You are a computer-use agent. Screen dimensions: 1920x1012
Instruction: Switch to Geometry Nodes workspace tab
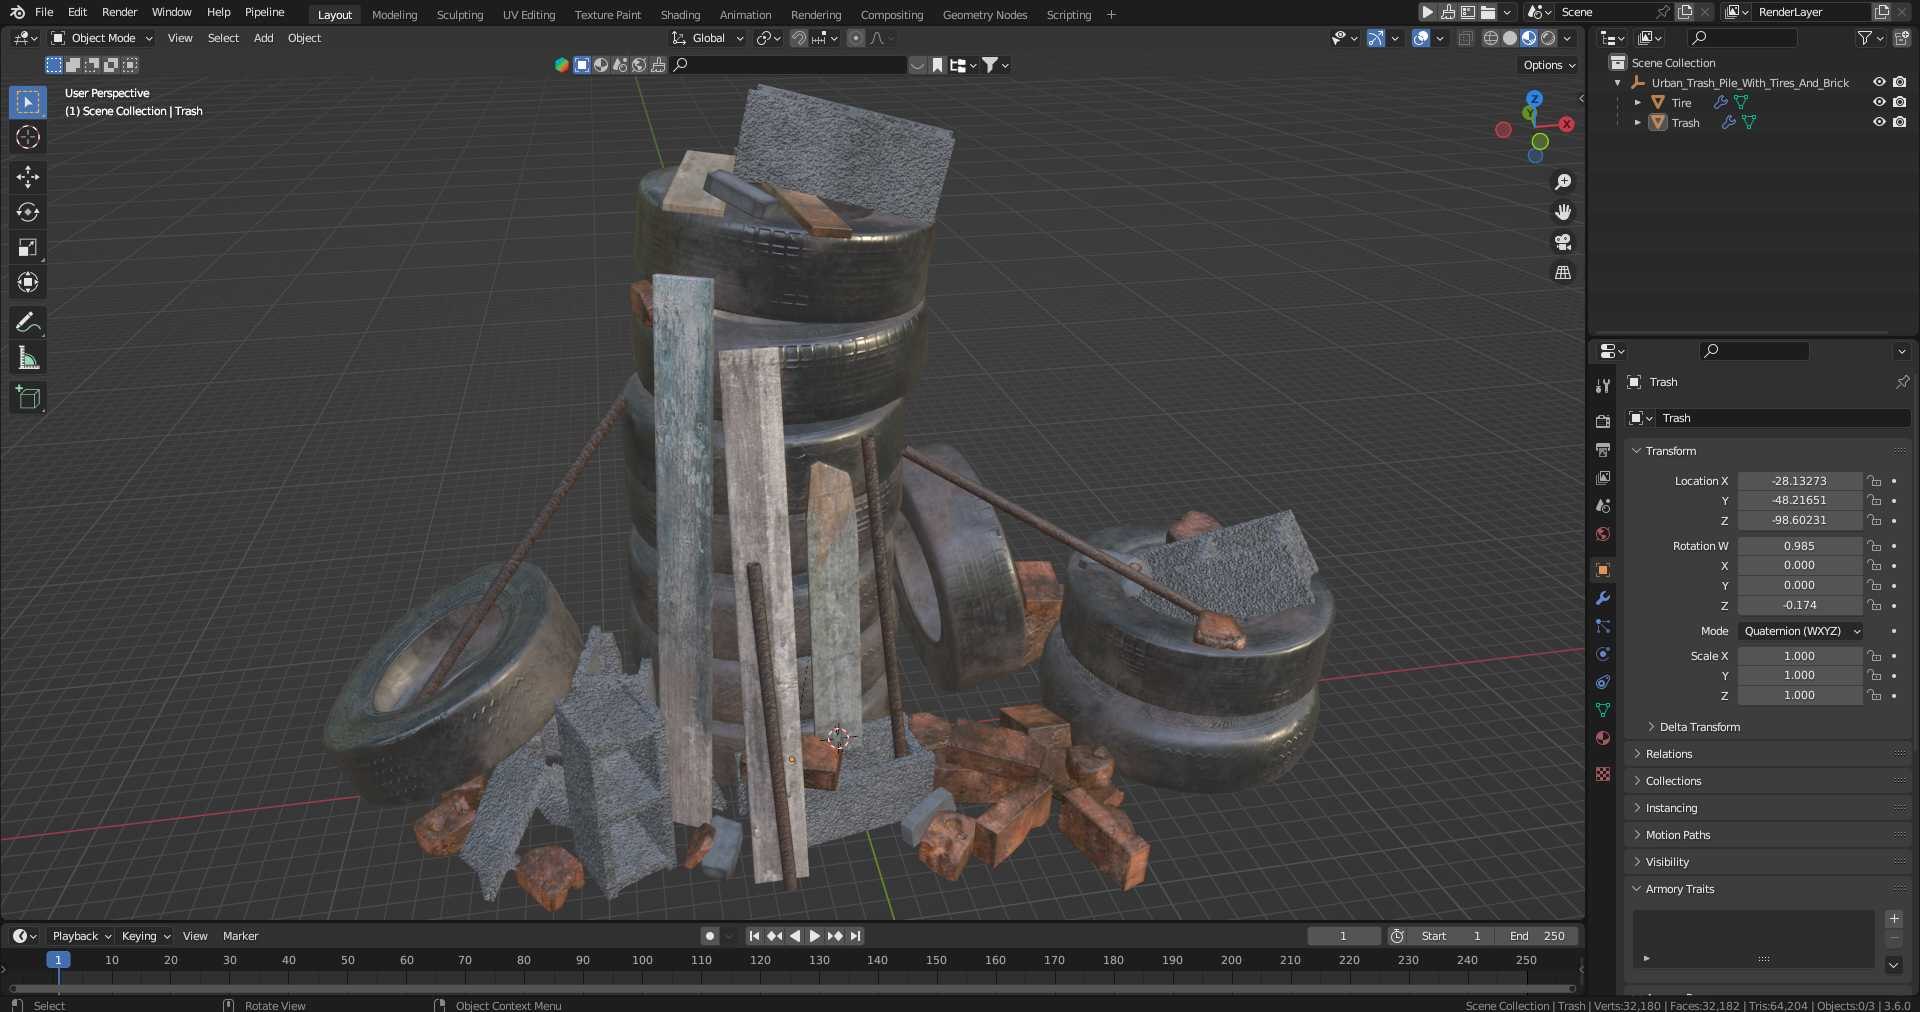[984, 15]
